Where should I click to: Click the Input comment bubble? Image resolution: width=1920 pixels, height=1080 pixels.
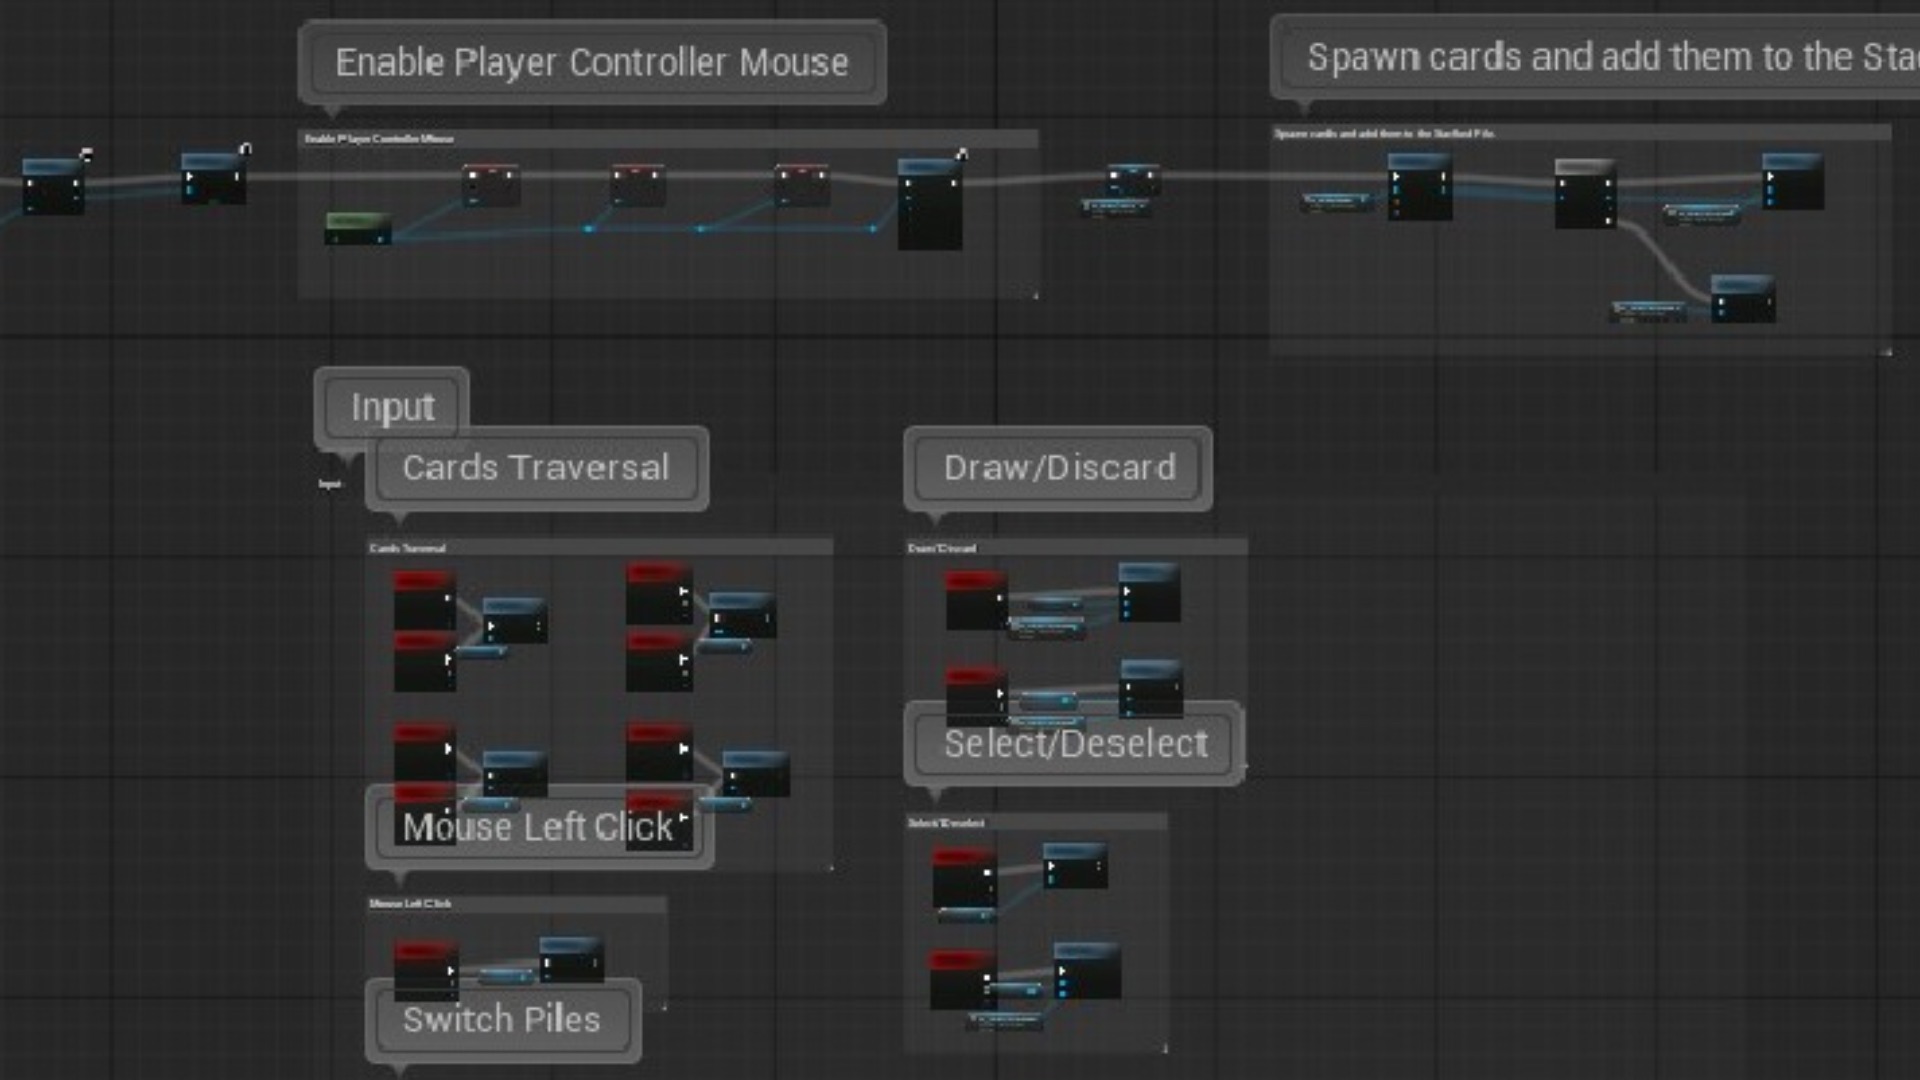392,407
